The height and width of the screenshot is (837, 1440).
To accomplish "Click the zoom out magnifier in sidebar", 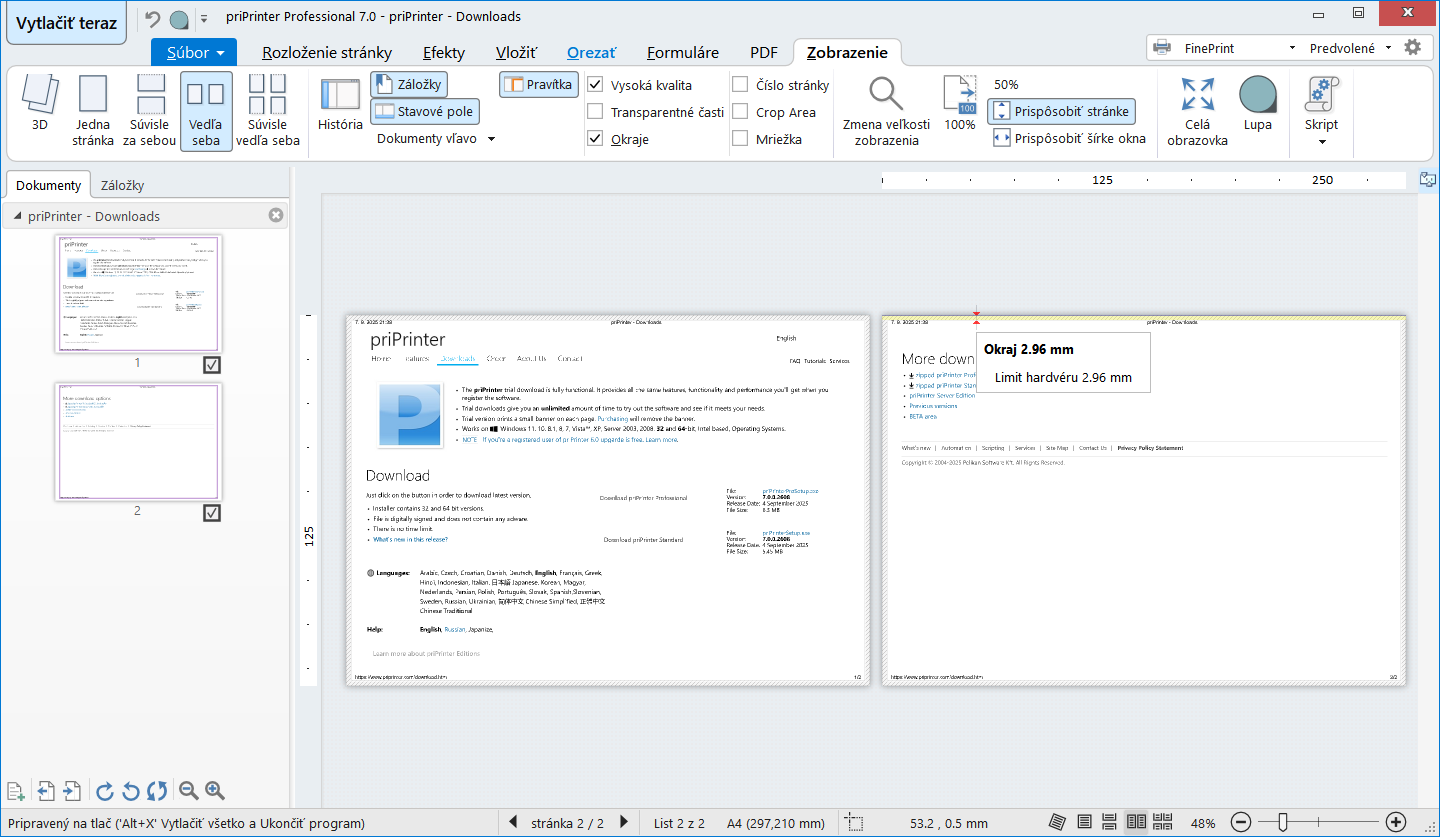I will click(188, 791).
